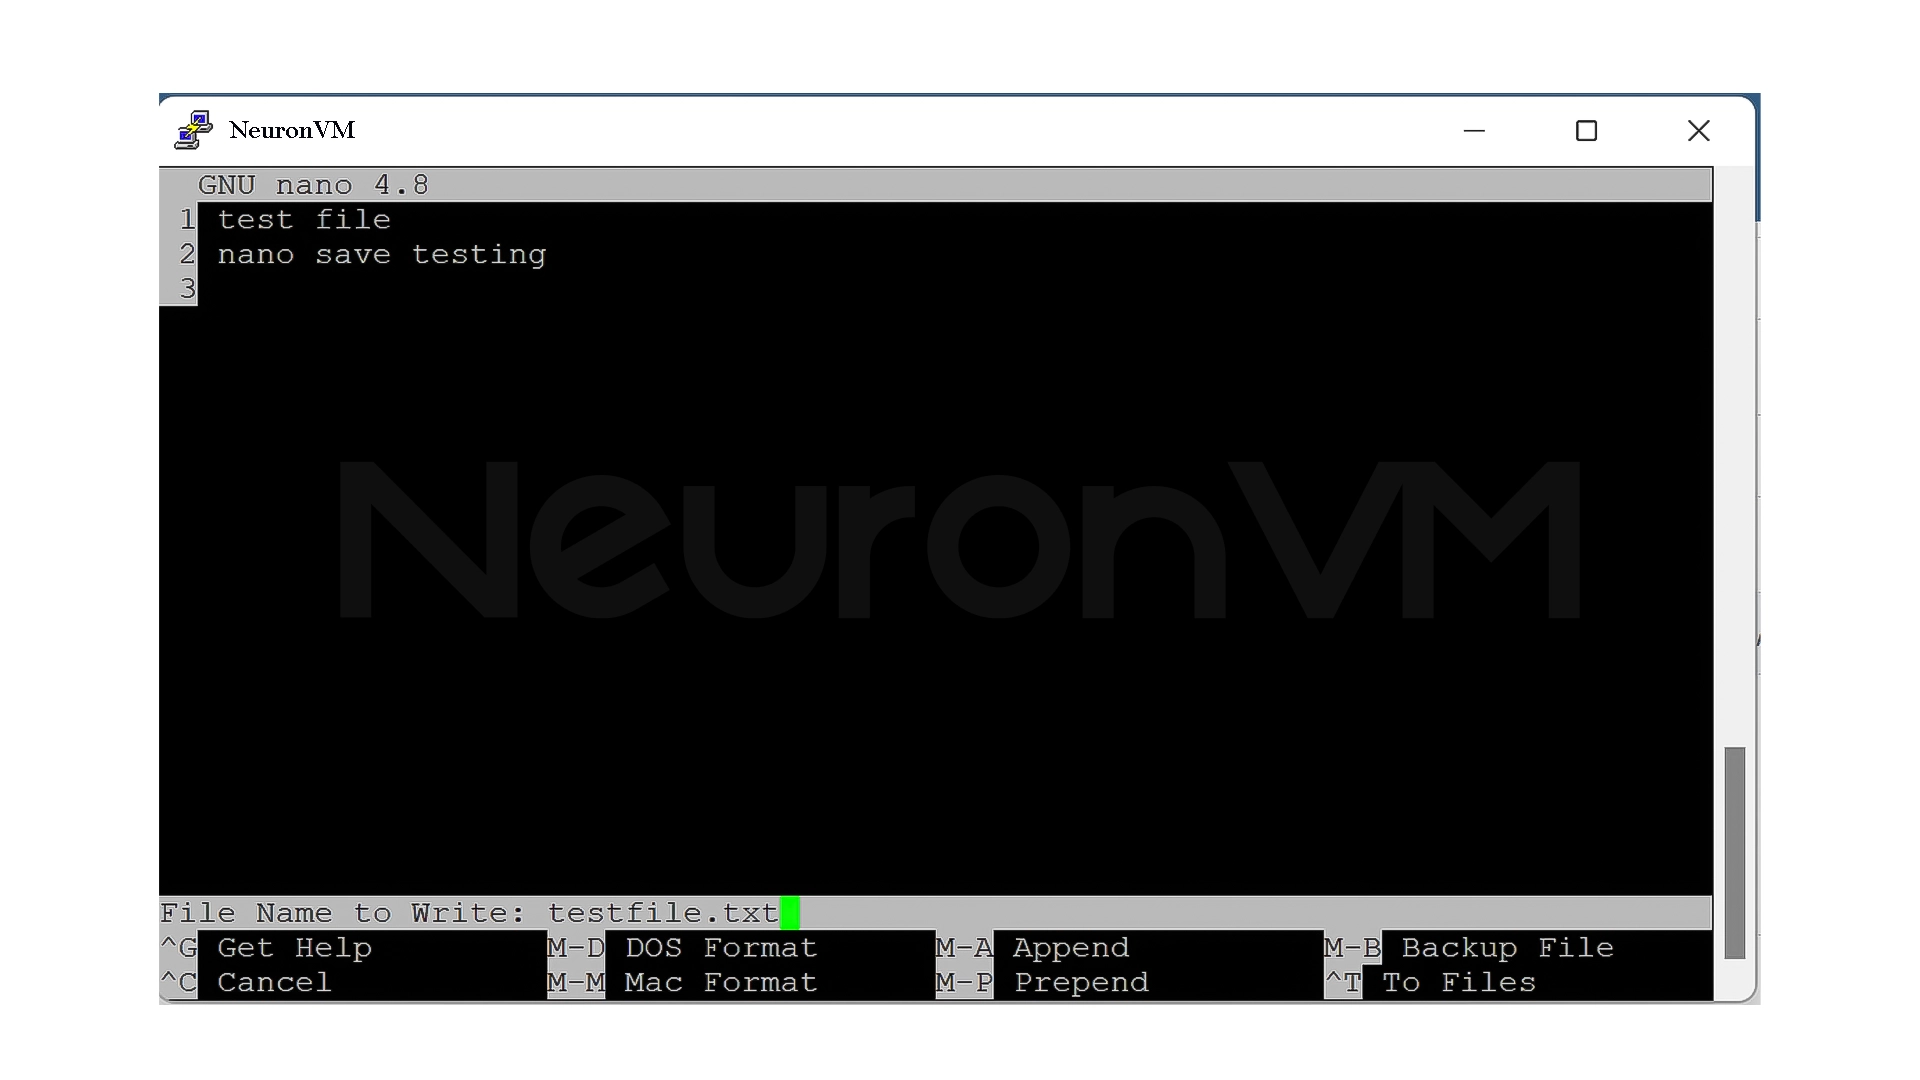Click the testfile.txt filename input field
Image resolution: width=1920 pixels, height=1080 pixels.
click(662, 912)
